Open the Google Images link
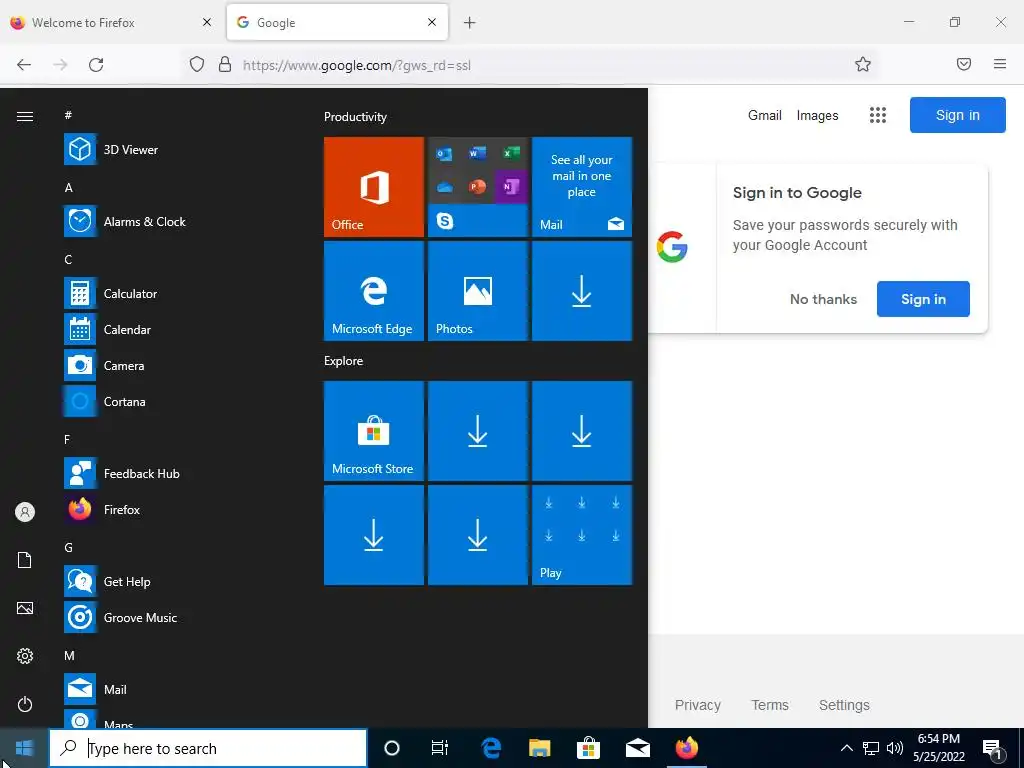Image resolution: width=1024 pixels, height=768 pixels. (817, 116)
